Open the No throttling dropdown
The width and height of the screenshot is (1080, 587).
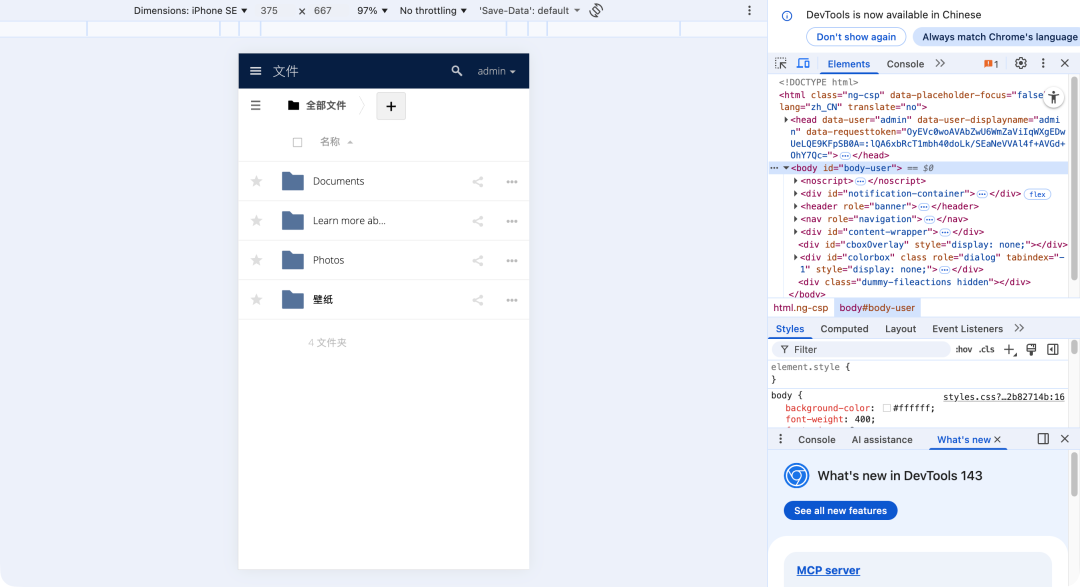(x=433, y=11)
